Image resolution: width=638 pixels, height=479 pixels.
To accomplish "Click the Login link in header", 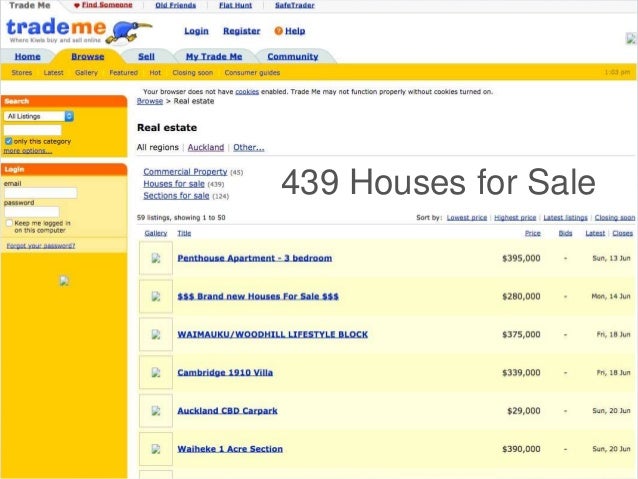I will 196,31.
